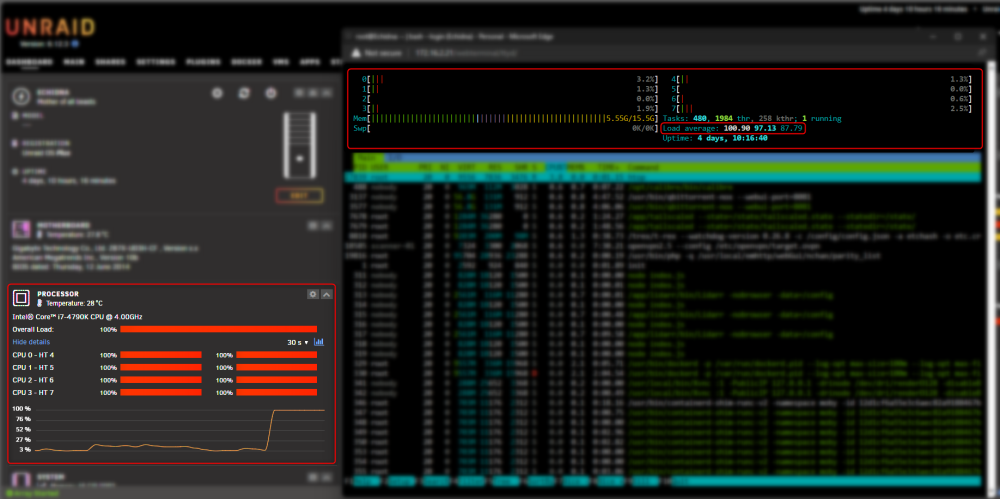Click the core 7 usage meter in htop
The image size is (1000, 499).
(x=821, y=109)
